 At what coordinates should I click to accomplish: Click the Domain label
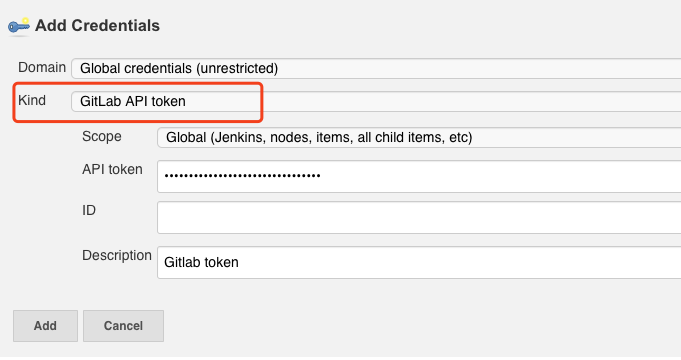pyautogui.click(x=42, y=67)
